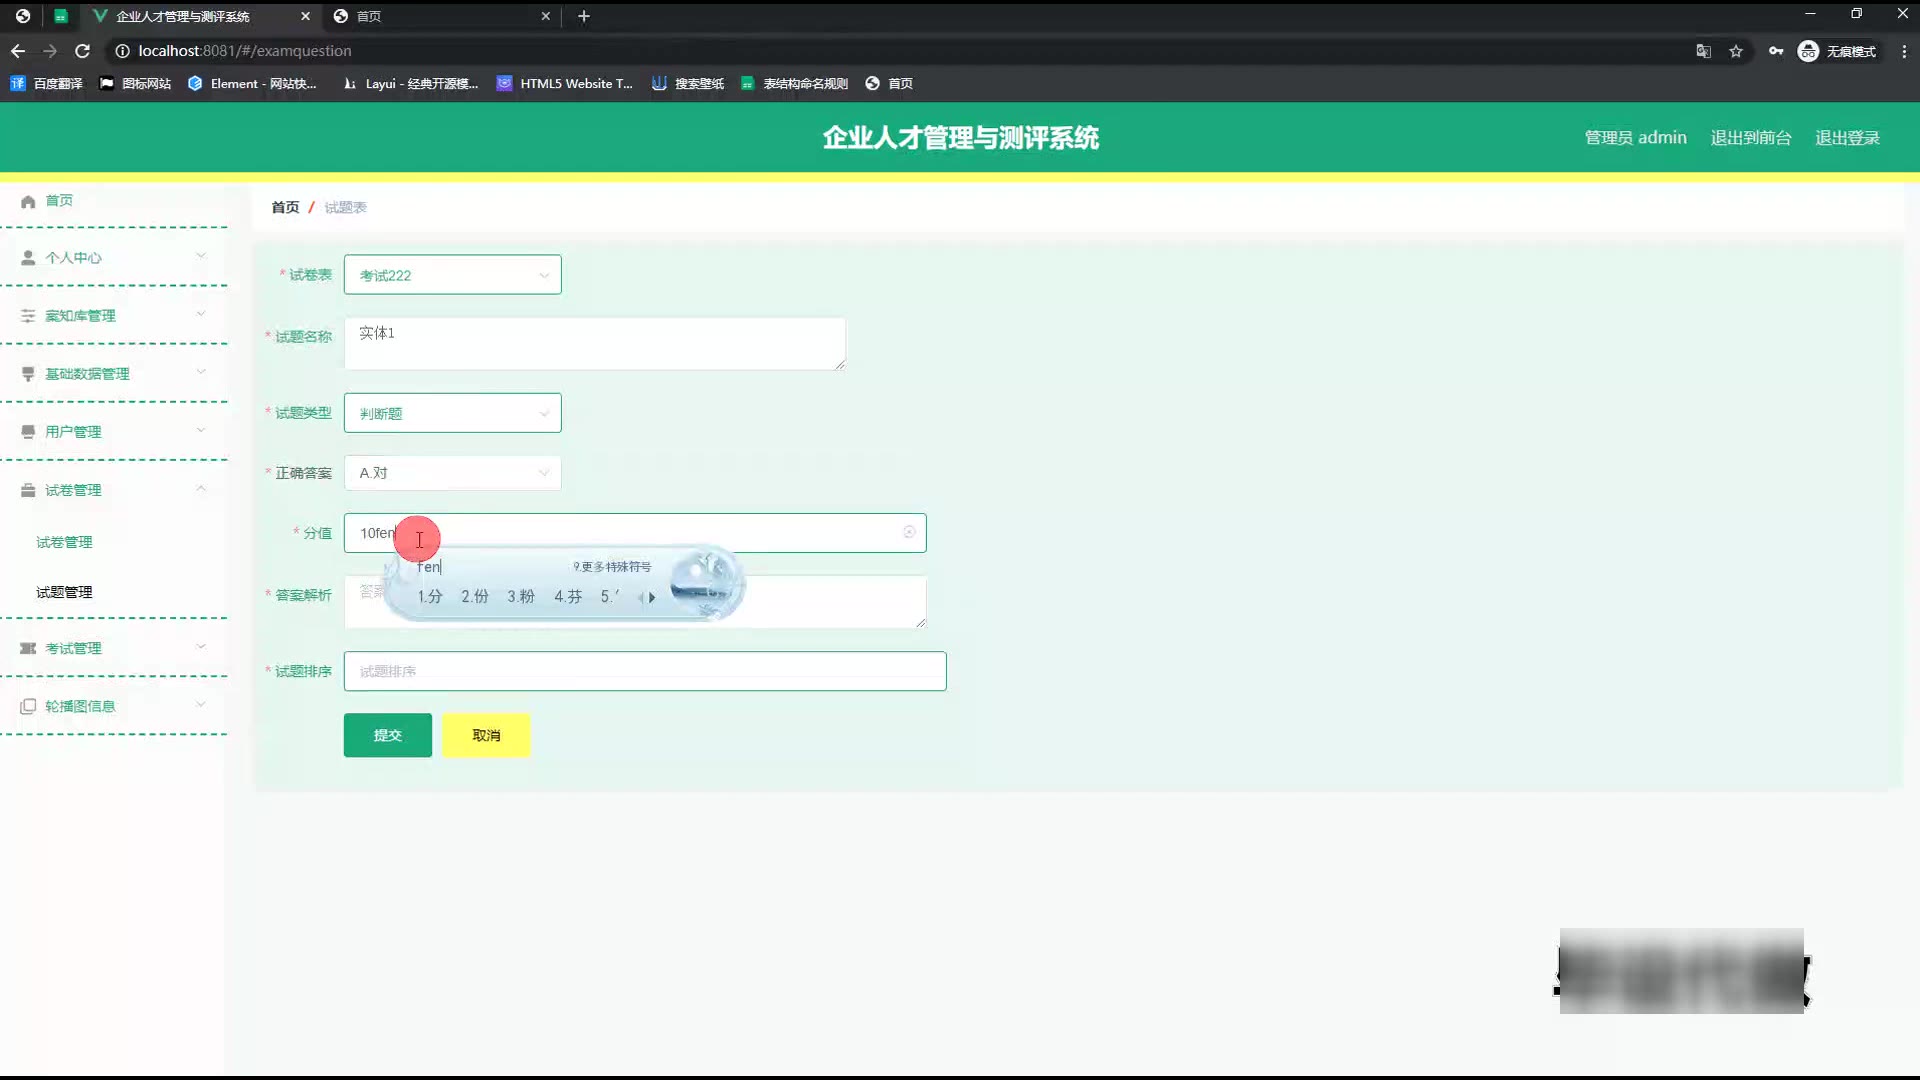This screenshot has width=1920, height=1080.
Task: Collapse the 试卷管理 menu chevron
Action: coord(201,488)
